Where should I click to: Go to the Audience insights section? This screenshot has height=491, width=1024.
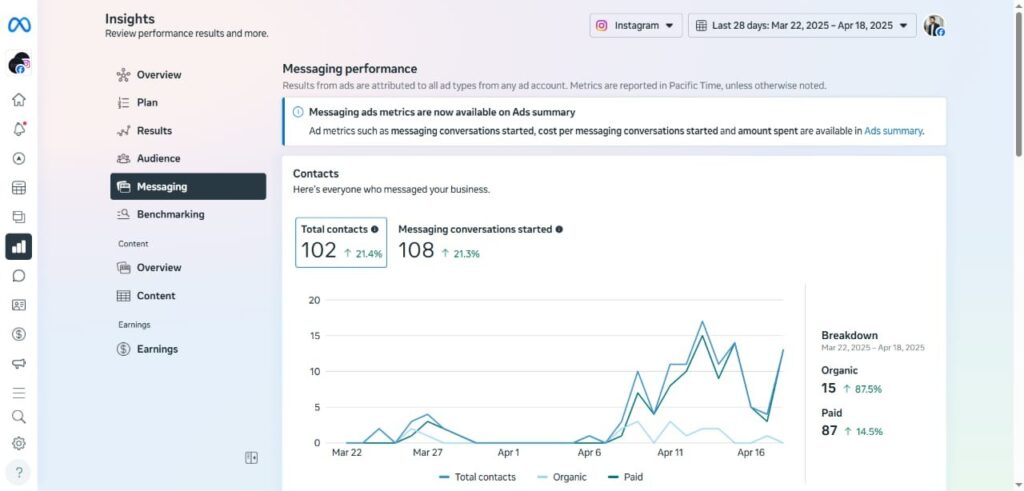pos(158,158)
